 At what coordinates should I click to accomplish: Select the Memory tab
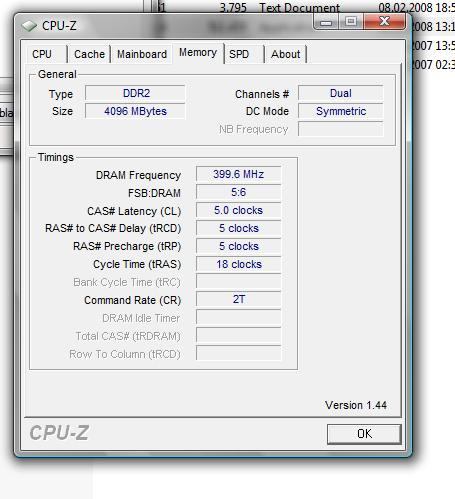click(198, 53)
